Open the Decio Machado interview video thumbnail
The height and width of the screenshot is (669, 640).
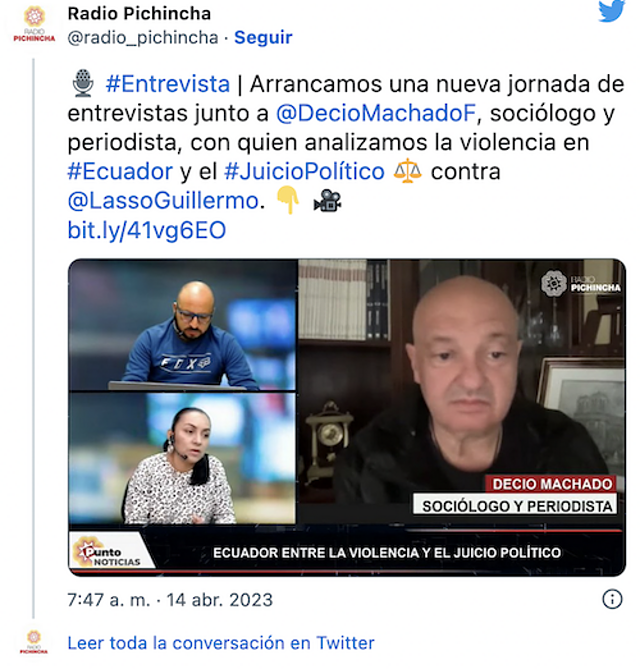(347, 418)
